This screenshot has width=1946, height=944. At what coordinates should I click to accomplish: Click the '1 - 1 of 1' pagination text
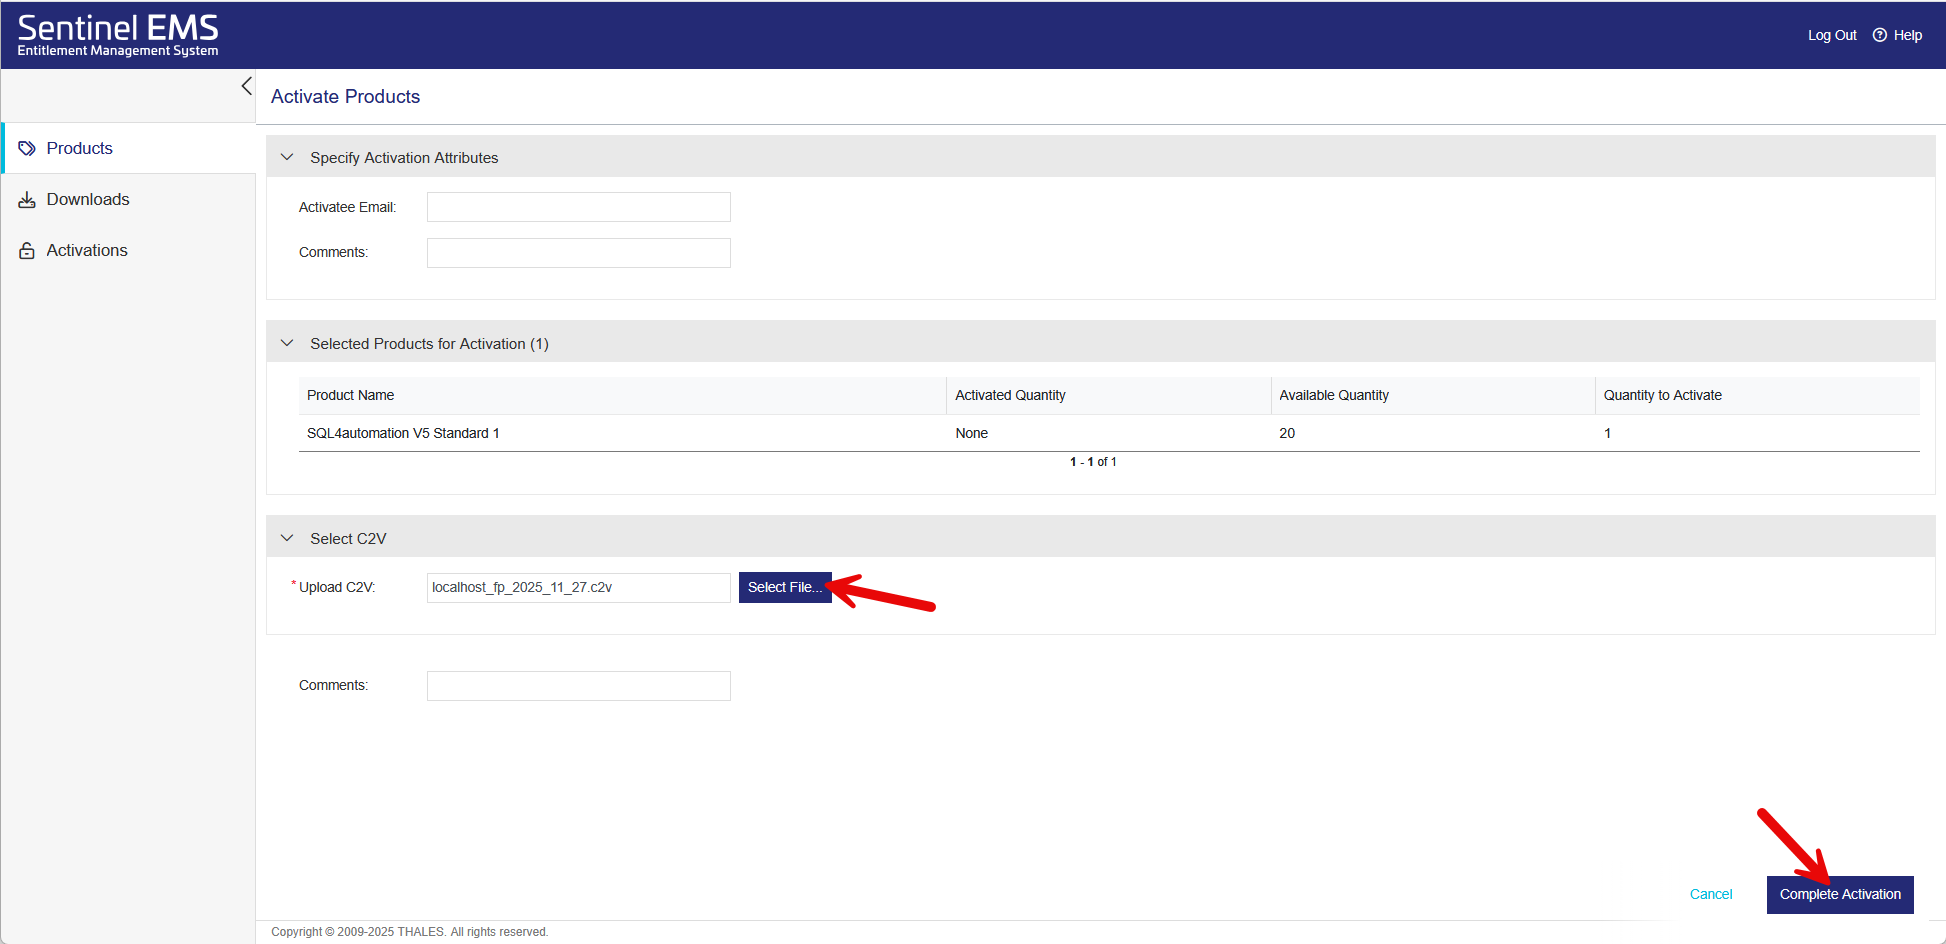tap(1093, 462)
